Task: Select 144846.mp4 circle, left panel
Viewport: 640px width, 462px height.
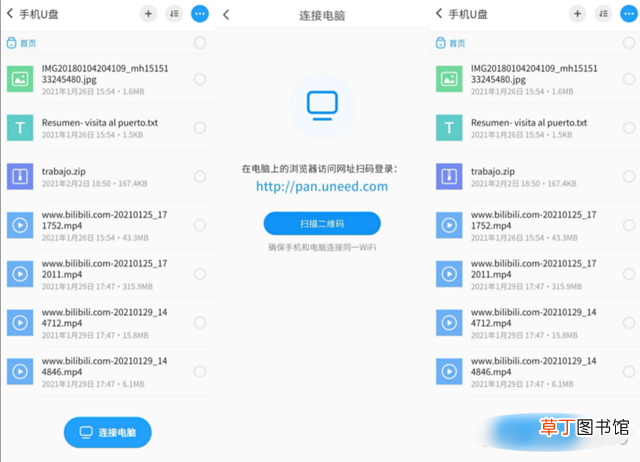Action: (x=200, y=371)
